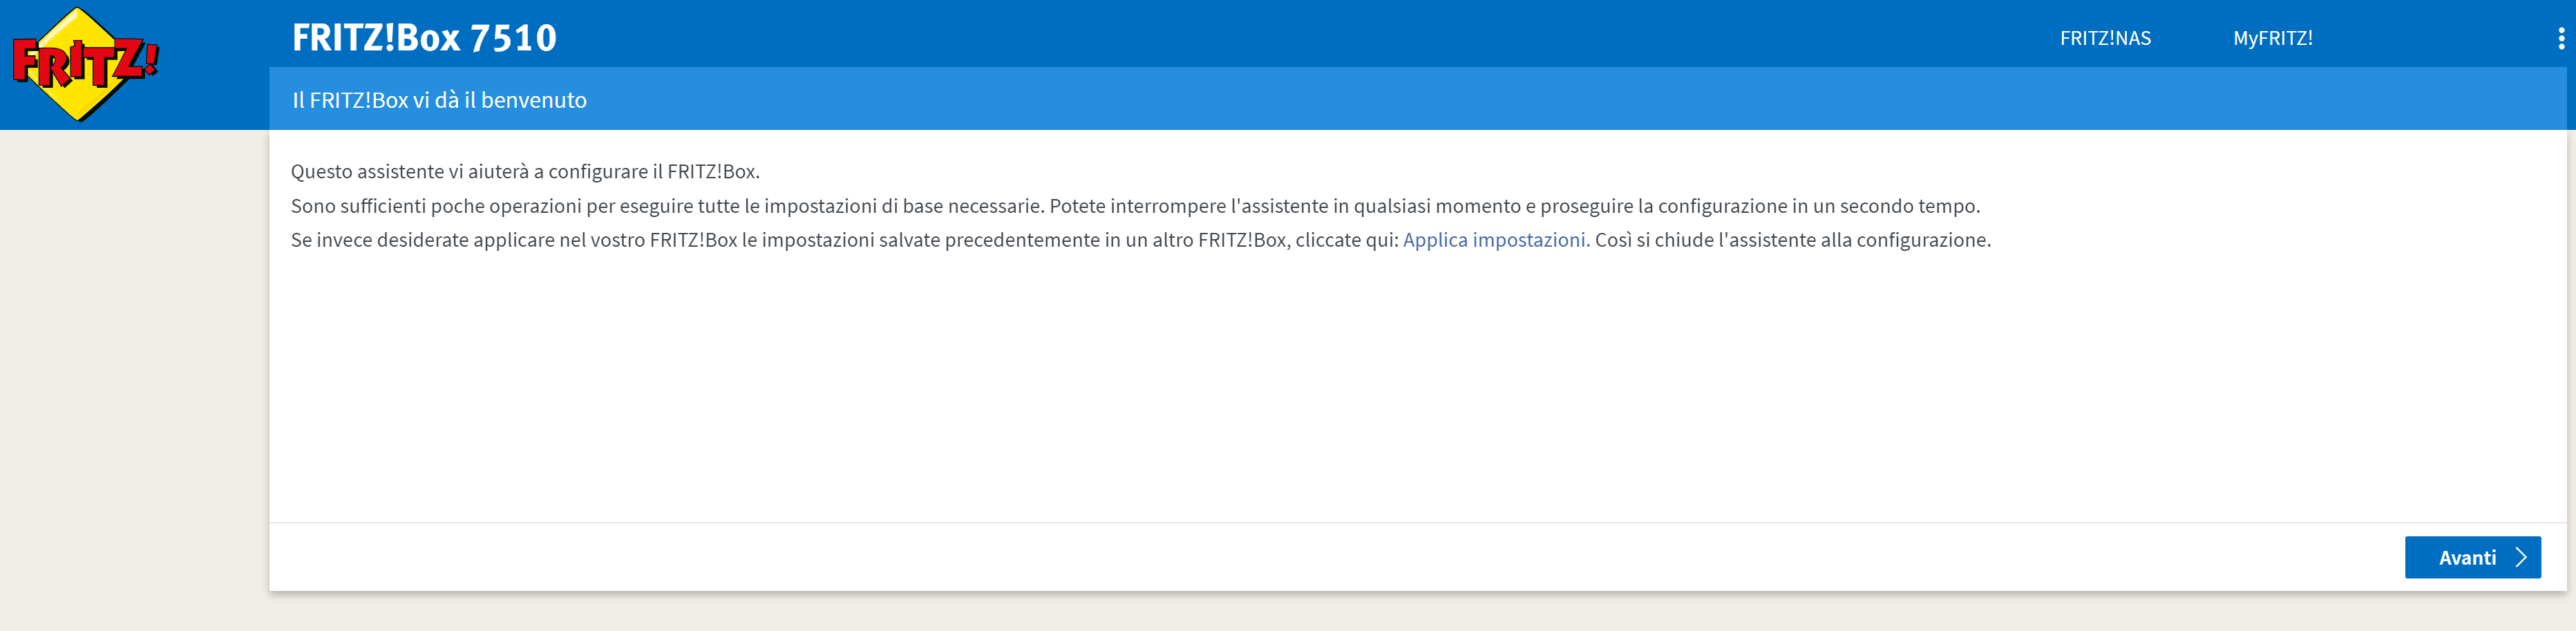Go to MyFRITZ! in the header
The image size is (2576, 631).
tap(2272, 38)
